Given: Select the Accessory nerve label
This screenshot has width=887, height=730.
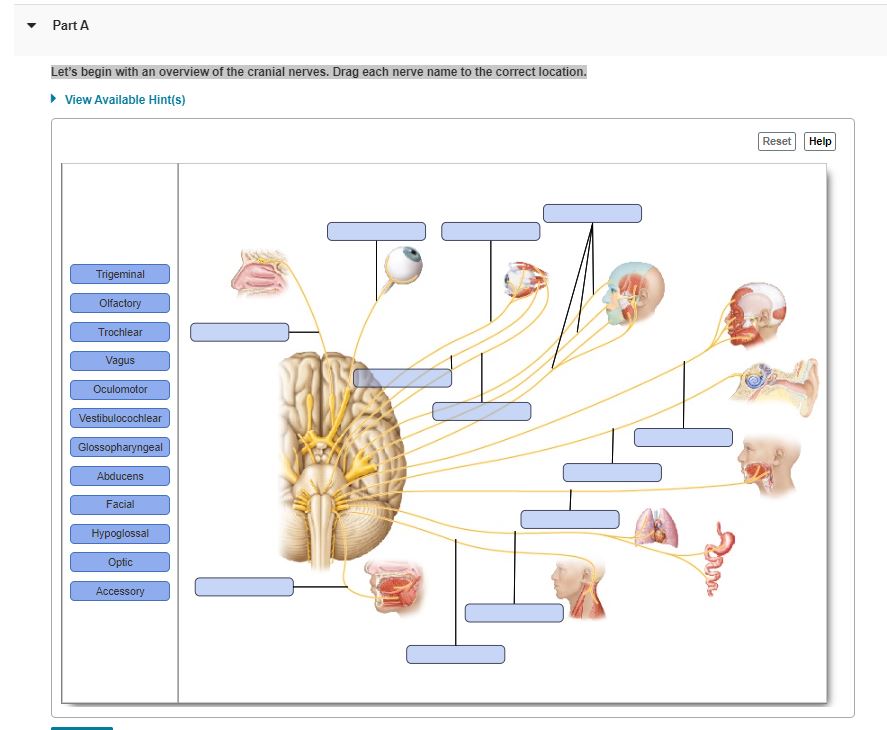Looking at the screenshot, I should click(120, 591).
